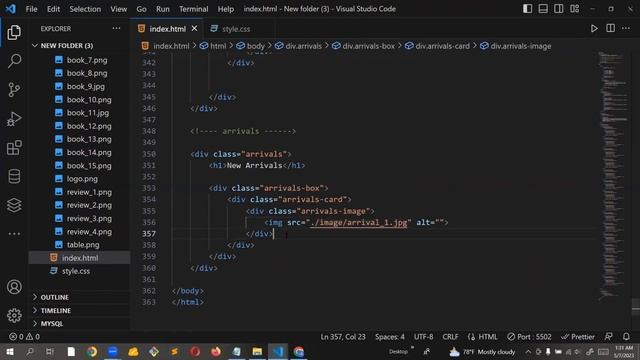
Task: Open style.css from the file tree
Action: (76, 271)
